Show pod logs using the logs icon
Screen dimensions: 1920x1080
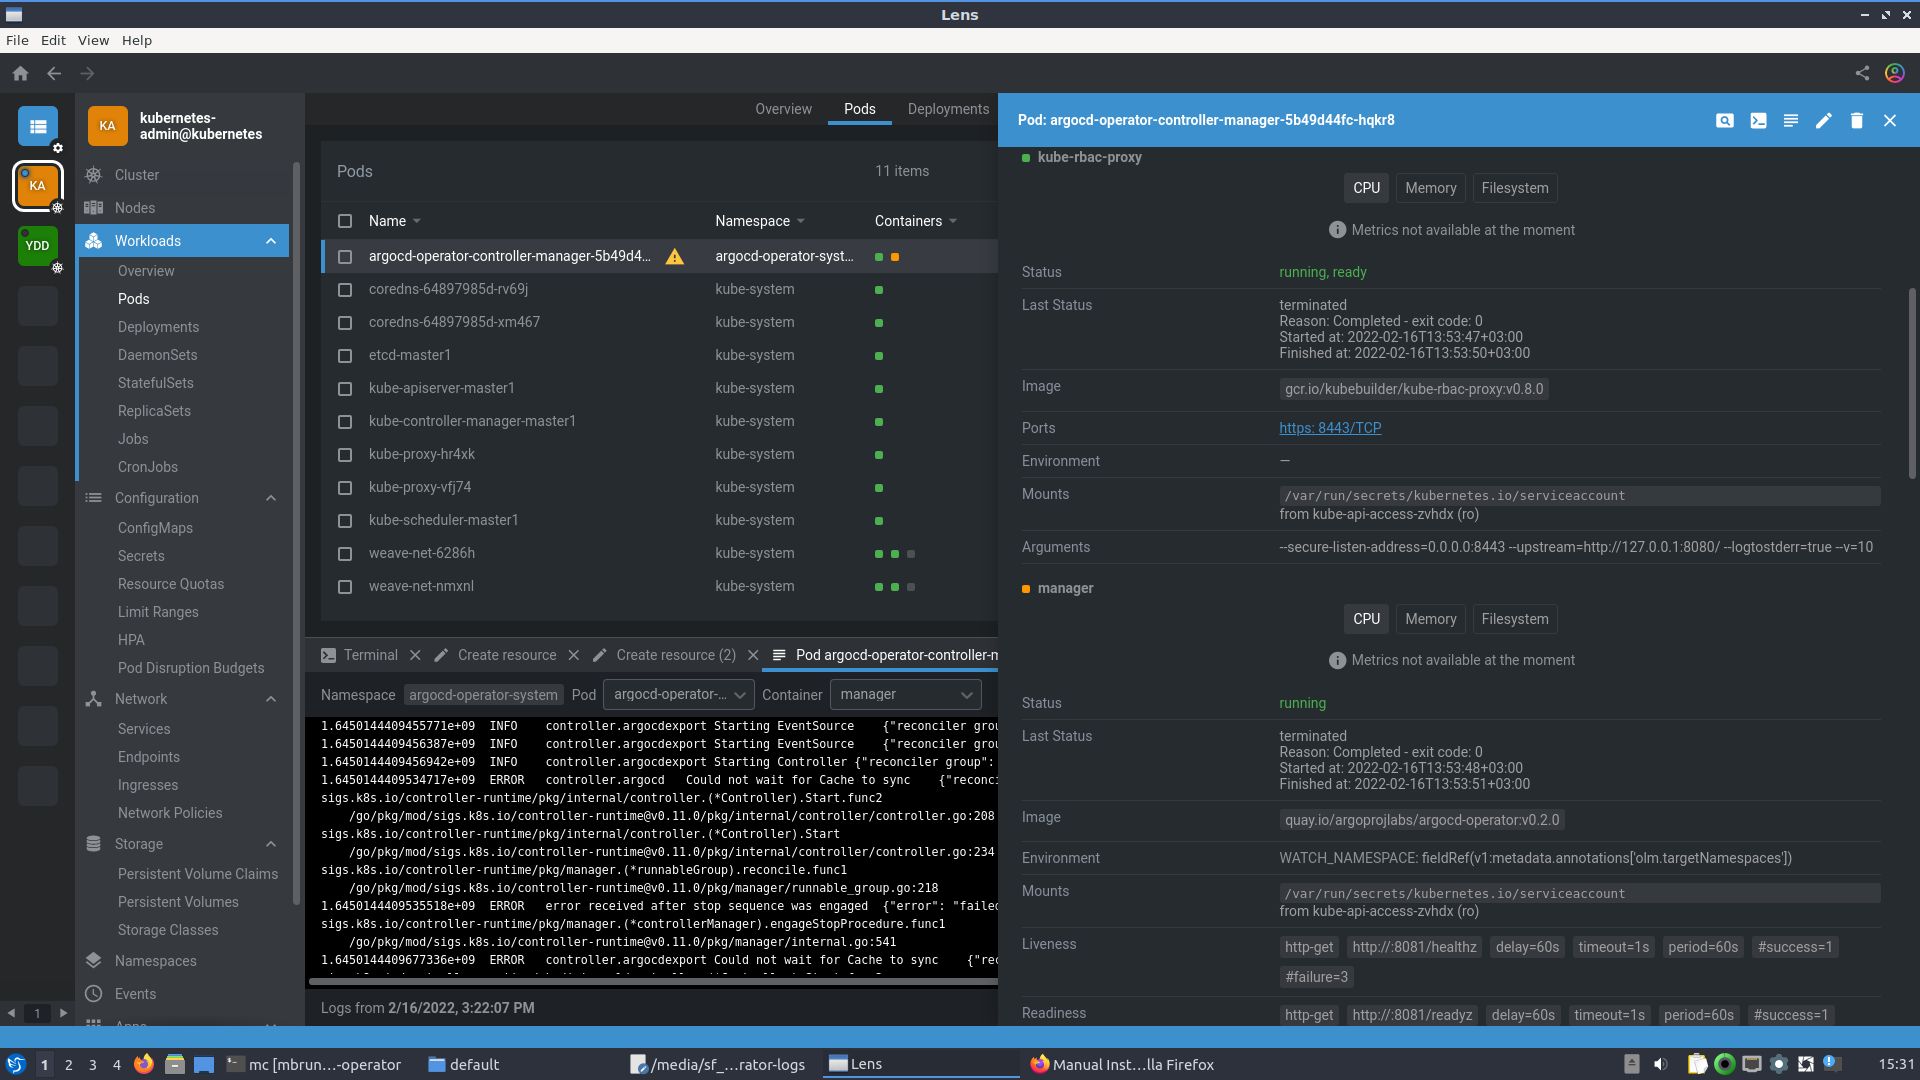coord(1789,120)
